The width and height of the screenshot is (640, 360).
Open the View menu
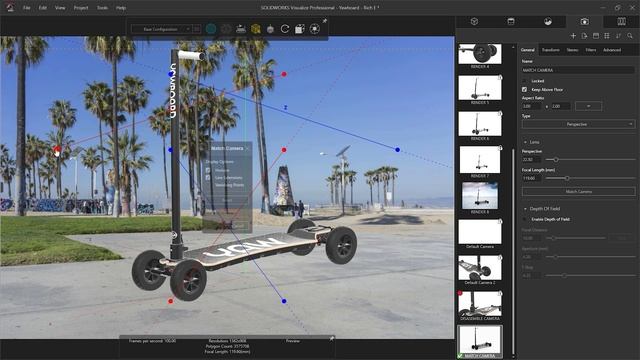(60, 8)
